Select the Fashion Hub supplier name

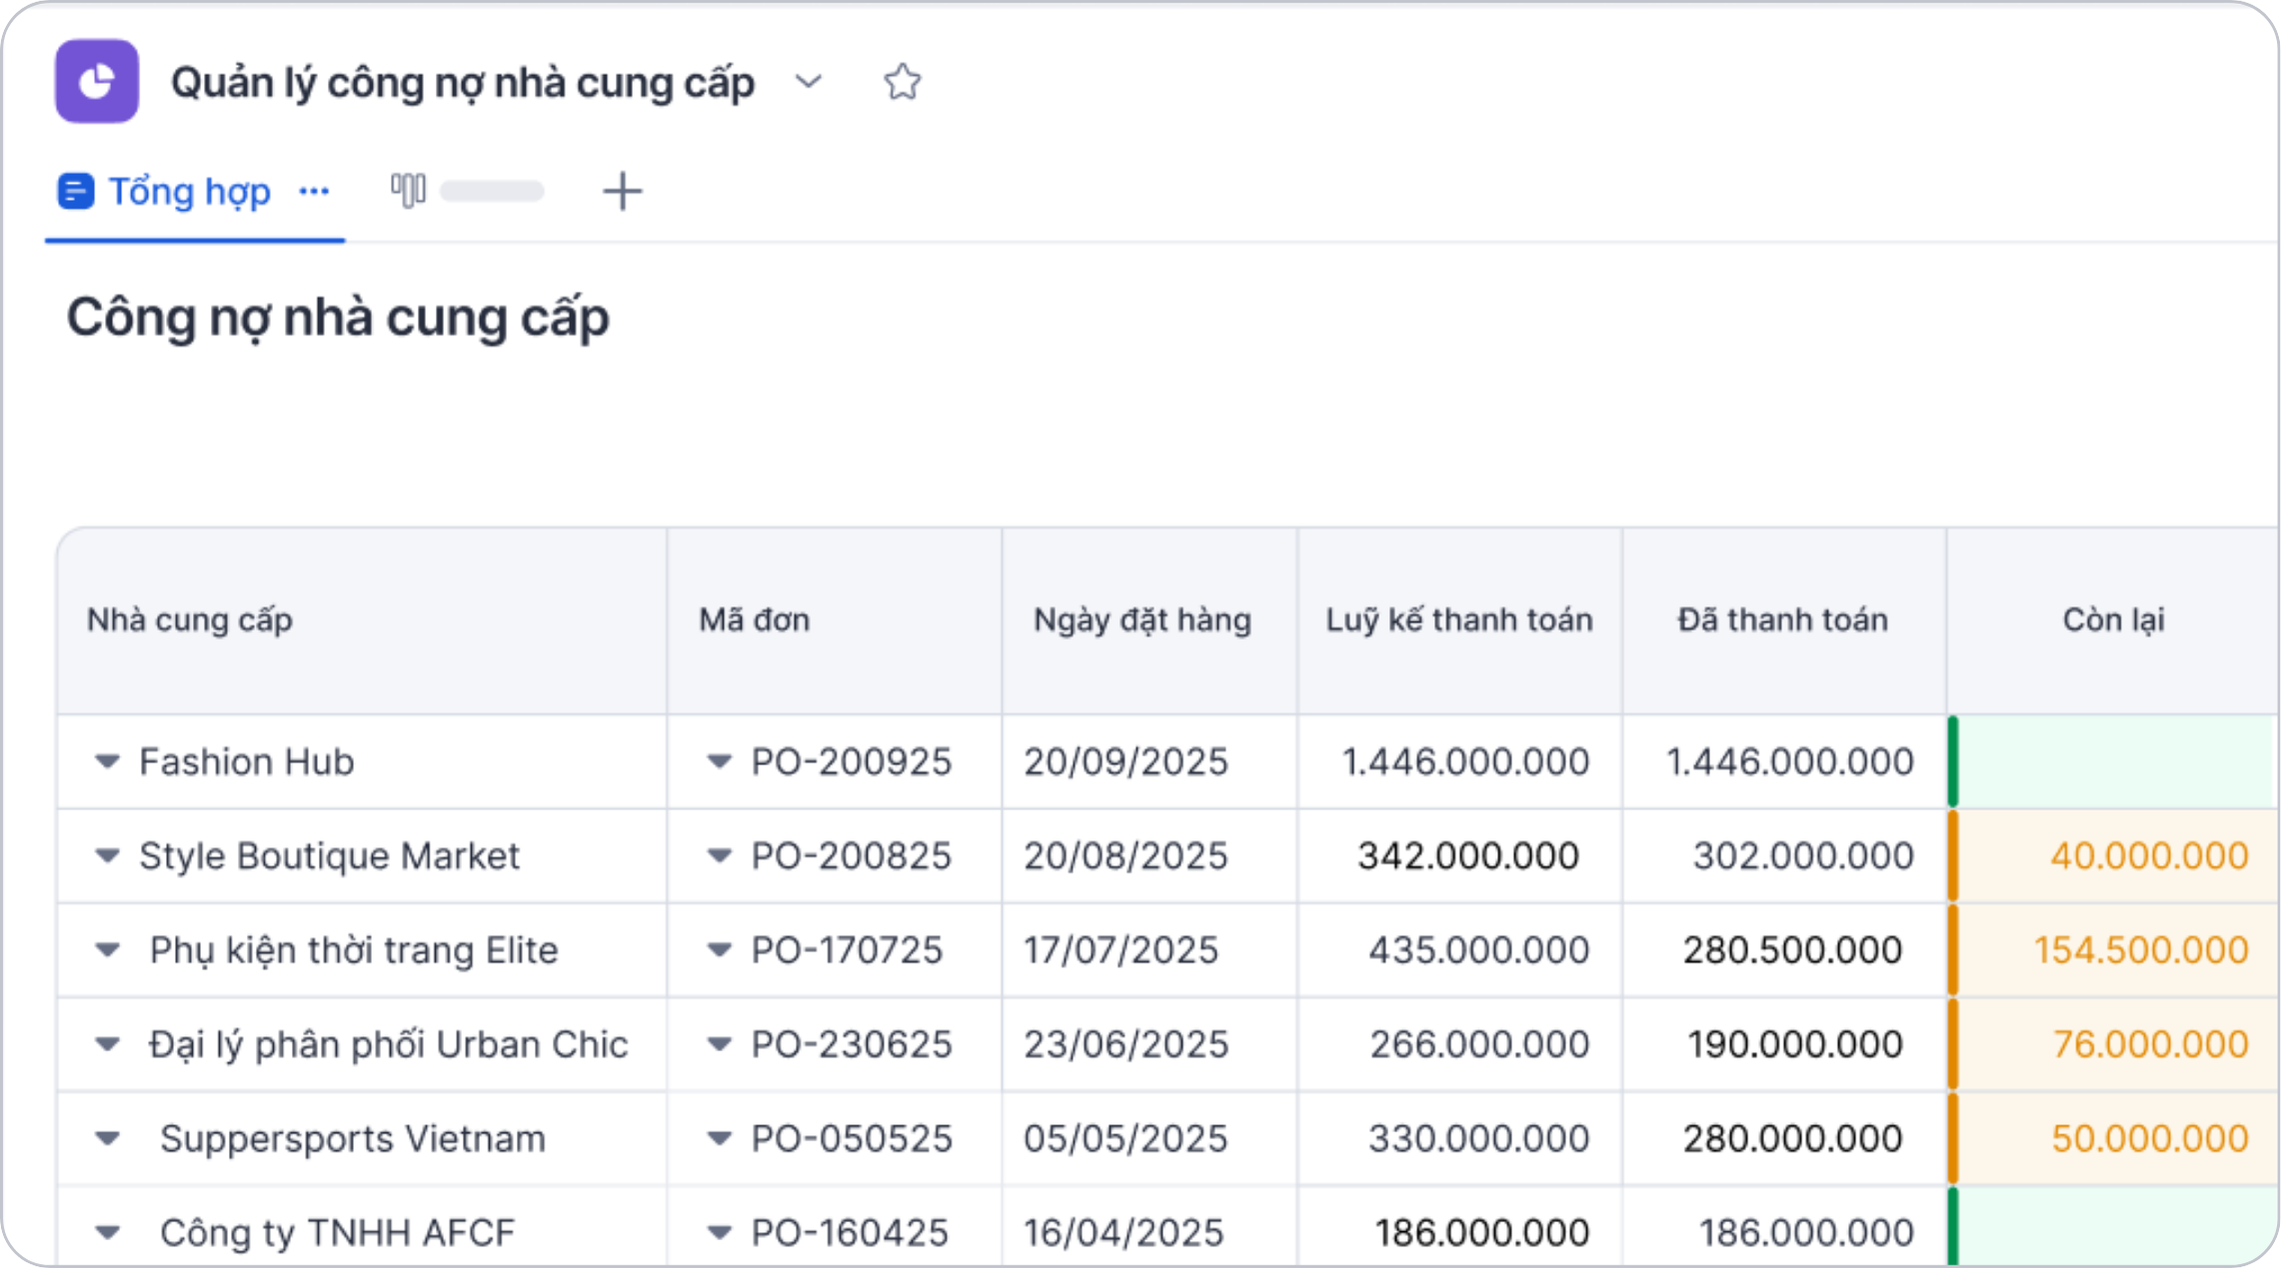click(247, 762)
